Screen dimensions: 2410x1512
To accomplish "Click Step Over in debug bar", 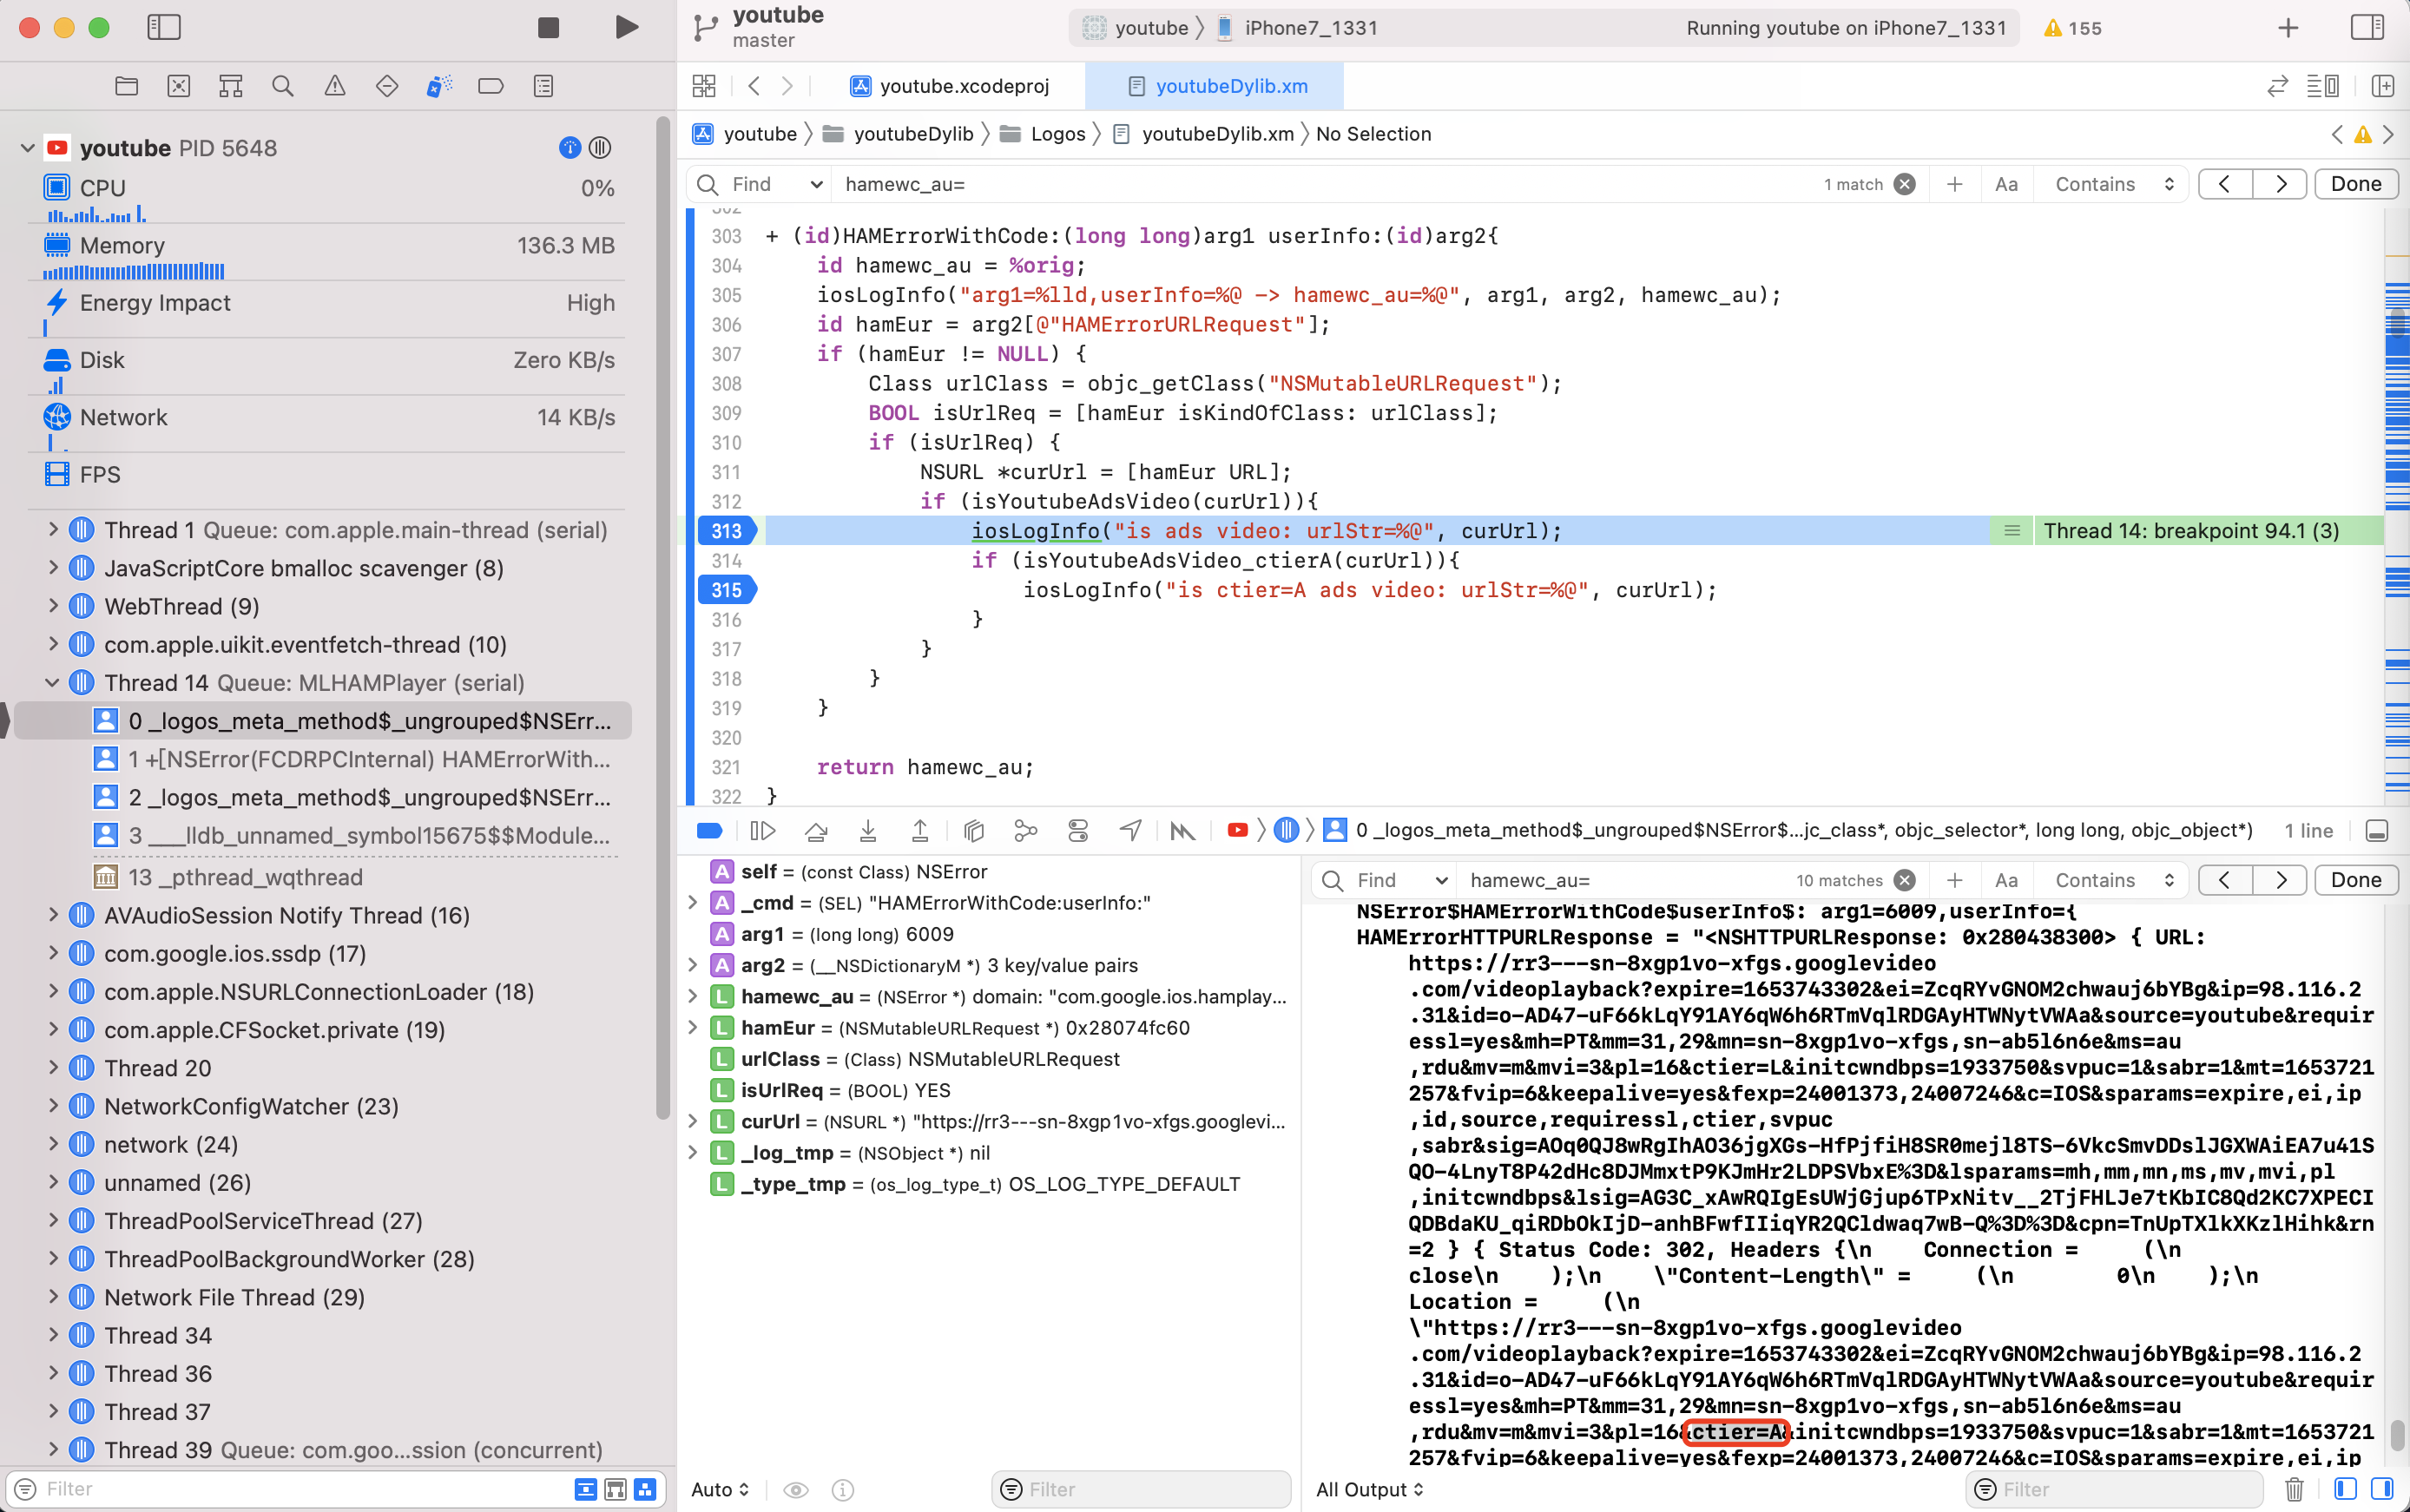I will tap(816, 831).
